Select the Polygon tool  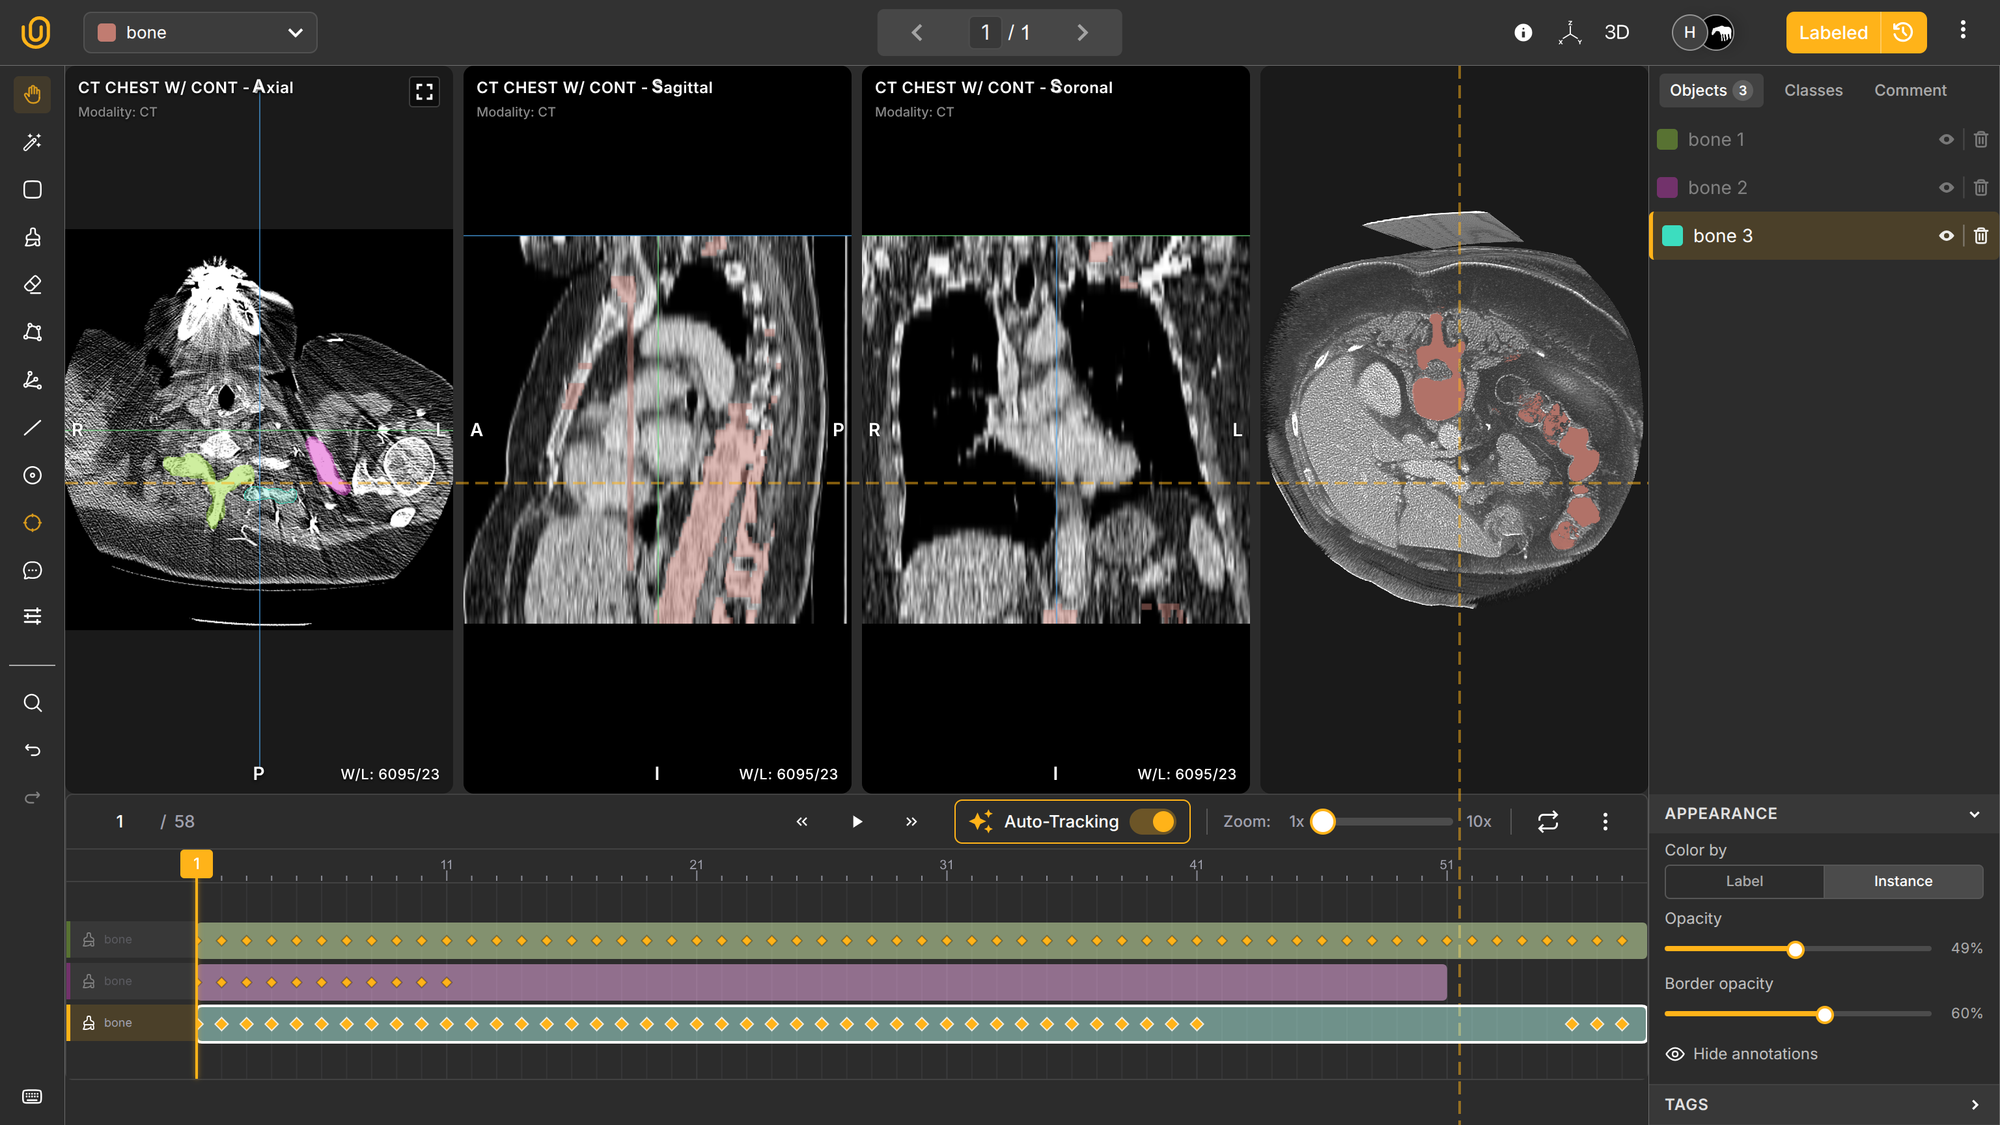(x=31, y=332)
